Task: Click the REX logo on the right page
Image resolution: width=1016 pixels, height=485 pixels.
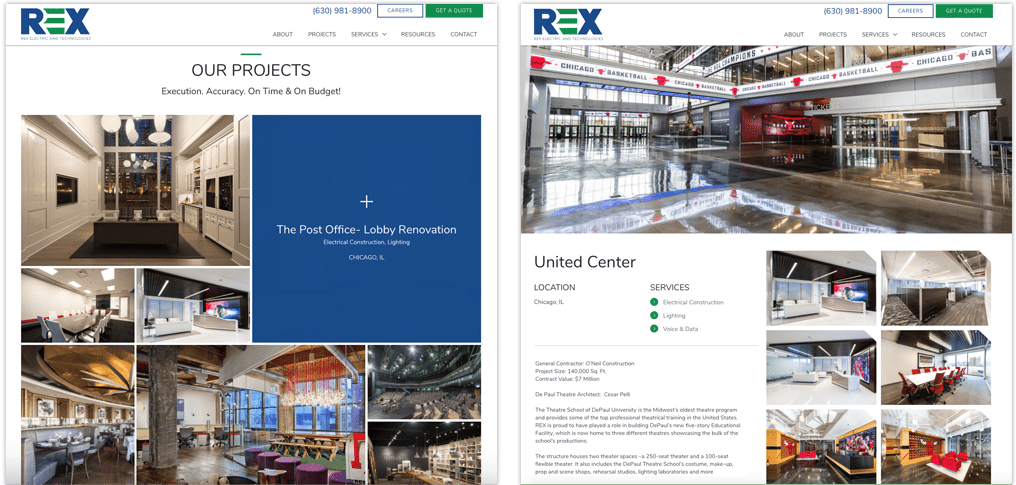Action: pos(567,23)
